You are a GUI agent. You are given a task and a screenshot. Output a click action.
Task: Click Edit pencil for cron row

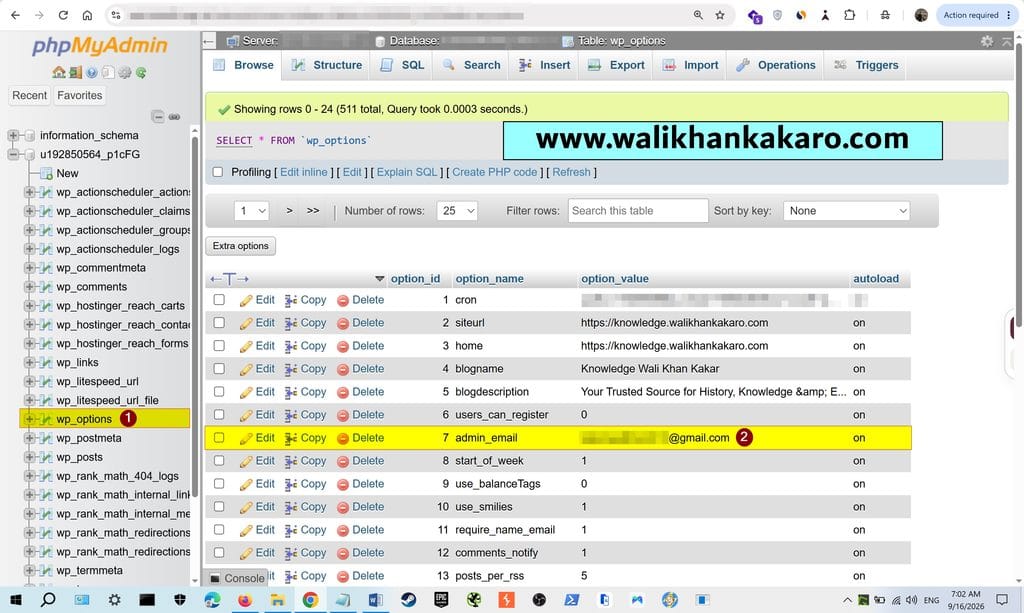(246, 300)
